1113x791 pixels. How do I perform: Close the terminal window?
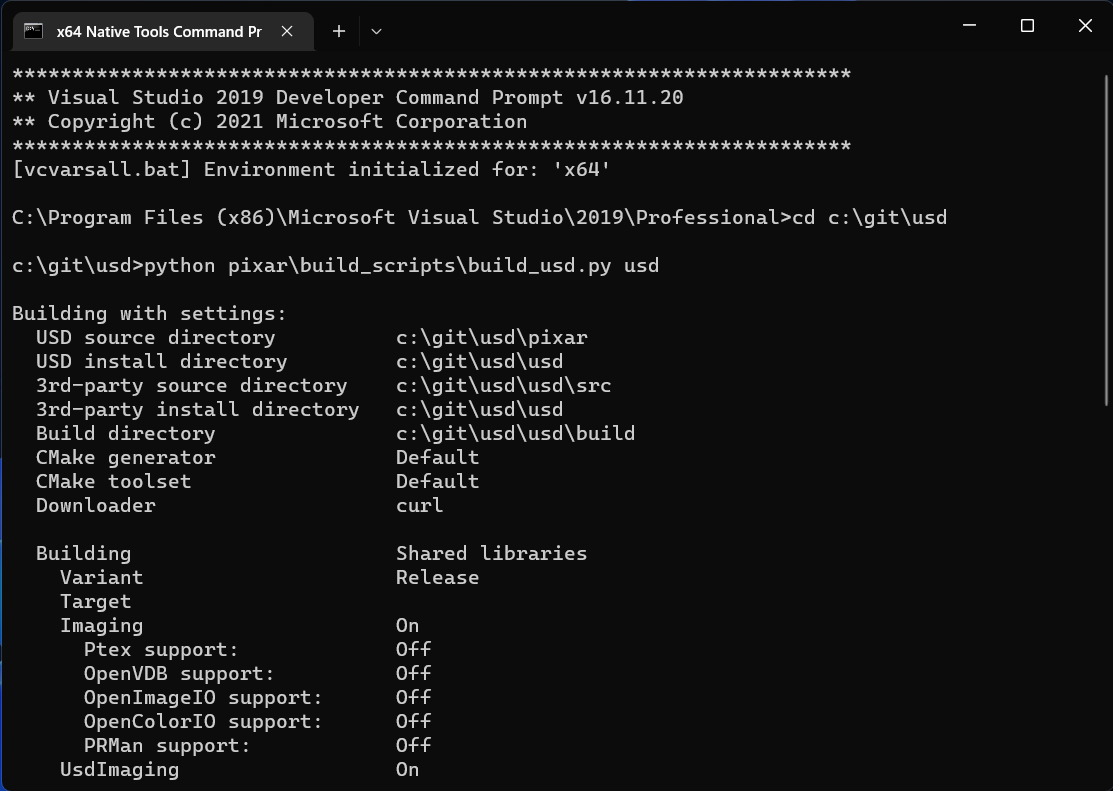coord(1085,26)
